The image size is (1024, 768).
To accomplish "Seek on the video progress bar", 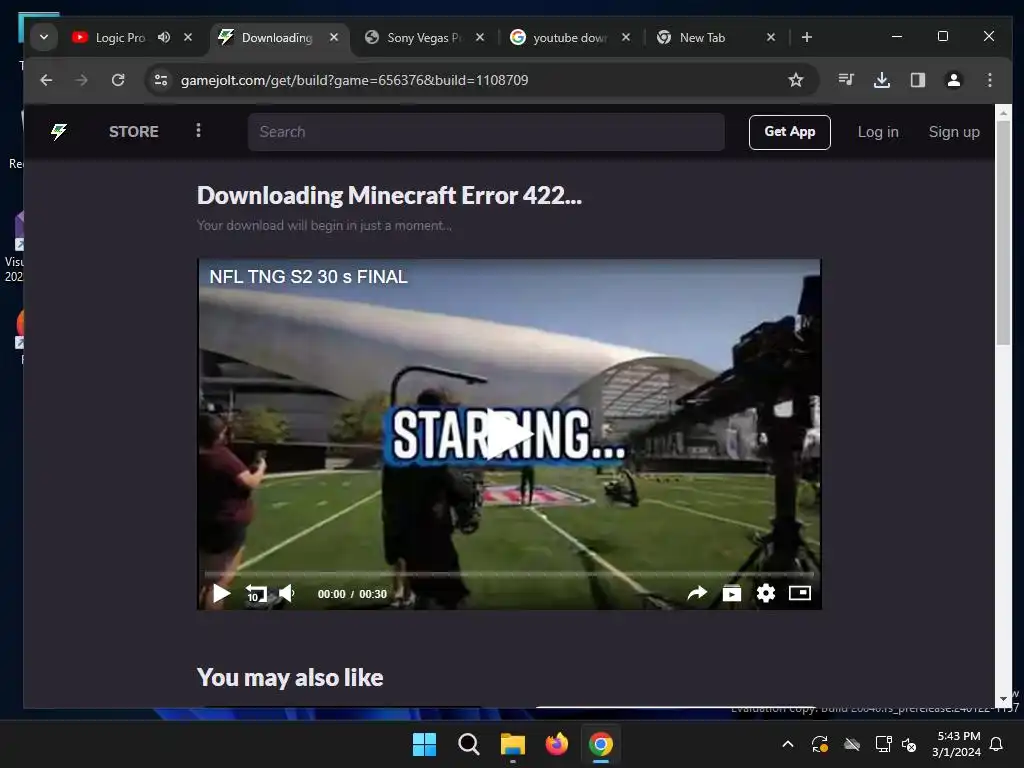I will click(509, 574).
